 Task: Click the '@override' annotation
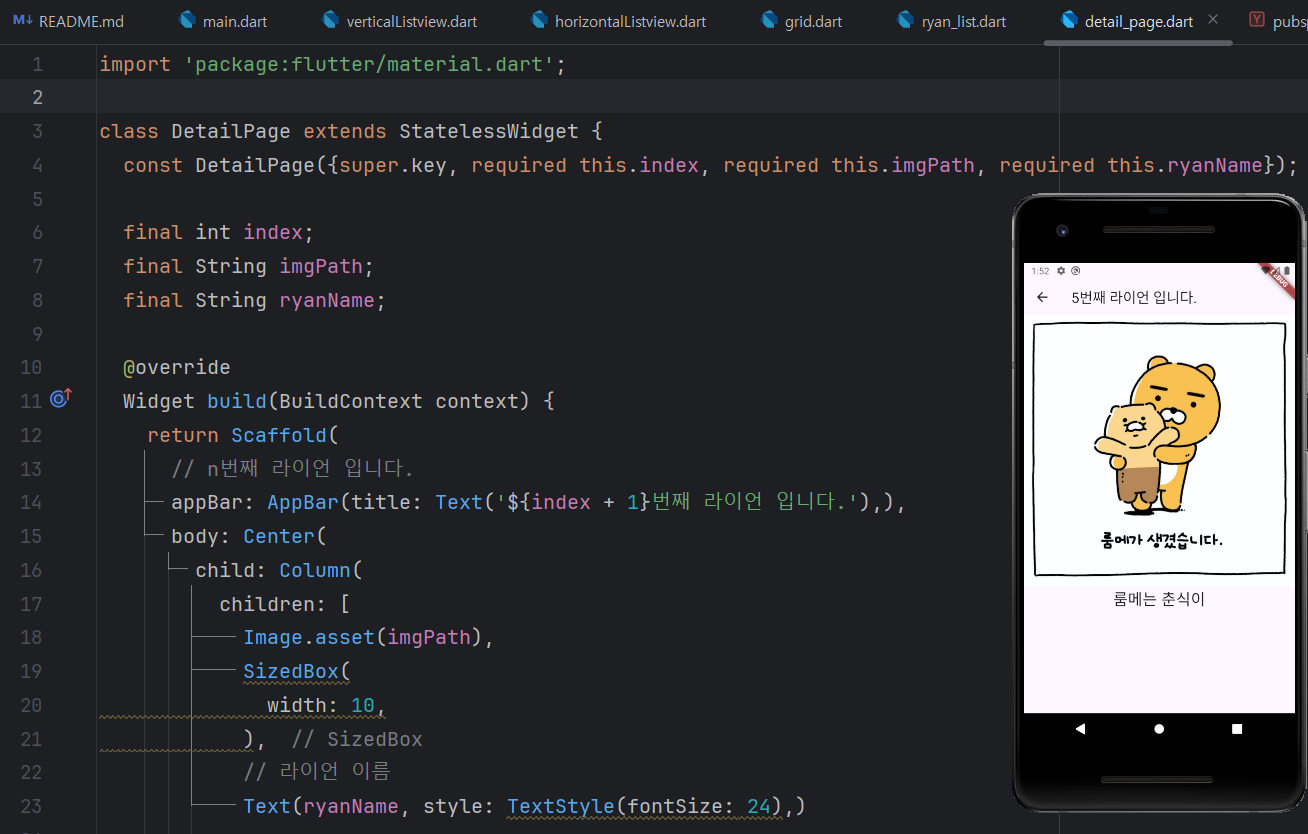point(177,367)
